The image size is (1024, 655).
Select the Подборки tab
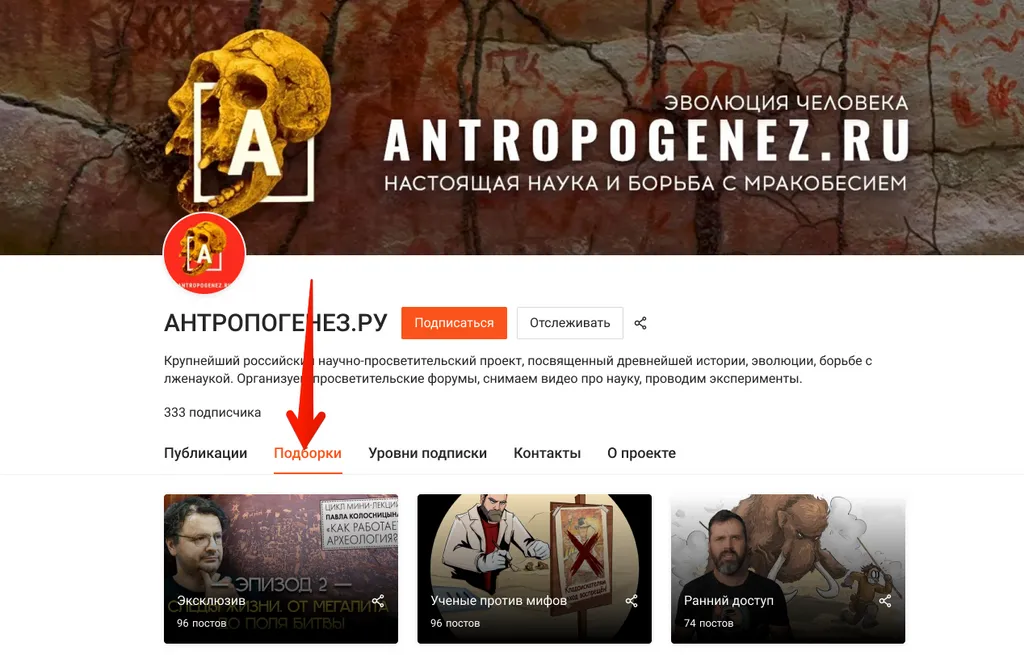pyautogui.click(x=308, y=453)
